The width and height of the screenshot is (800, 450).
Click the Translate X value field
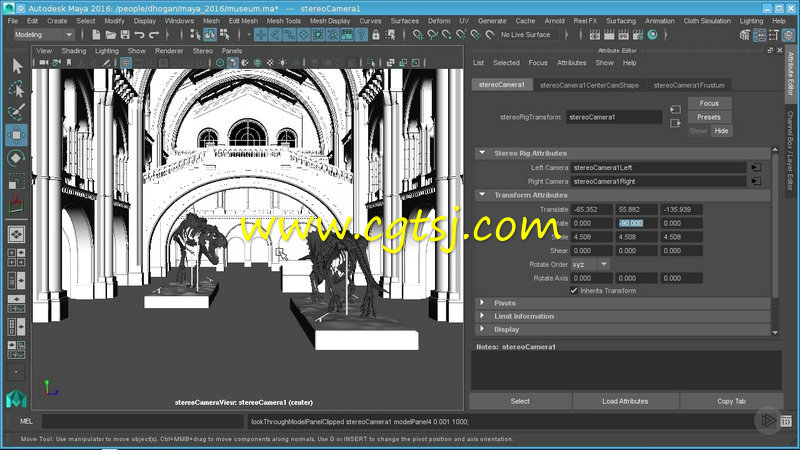tap(591, 209)
